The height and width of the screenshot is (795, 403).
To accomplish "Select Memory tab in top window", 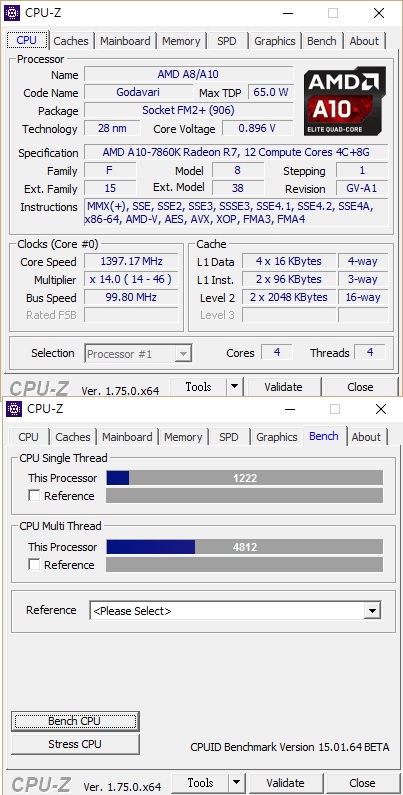I will tap(181, 41).
